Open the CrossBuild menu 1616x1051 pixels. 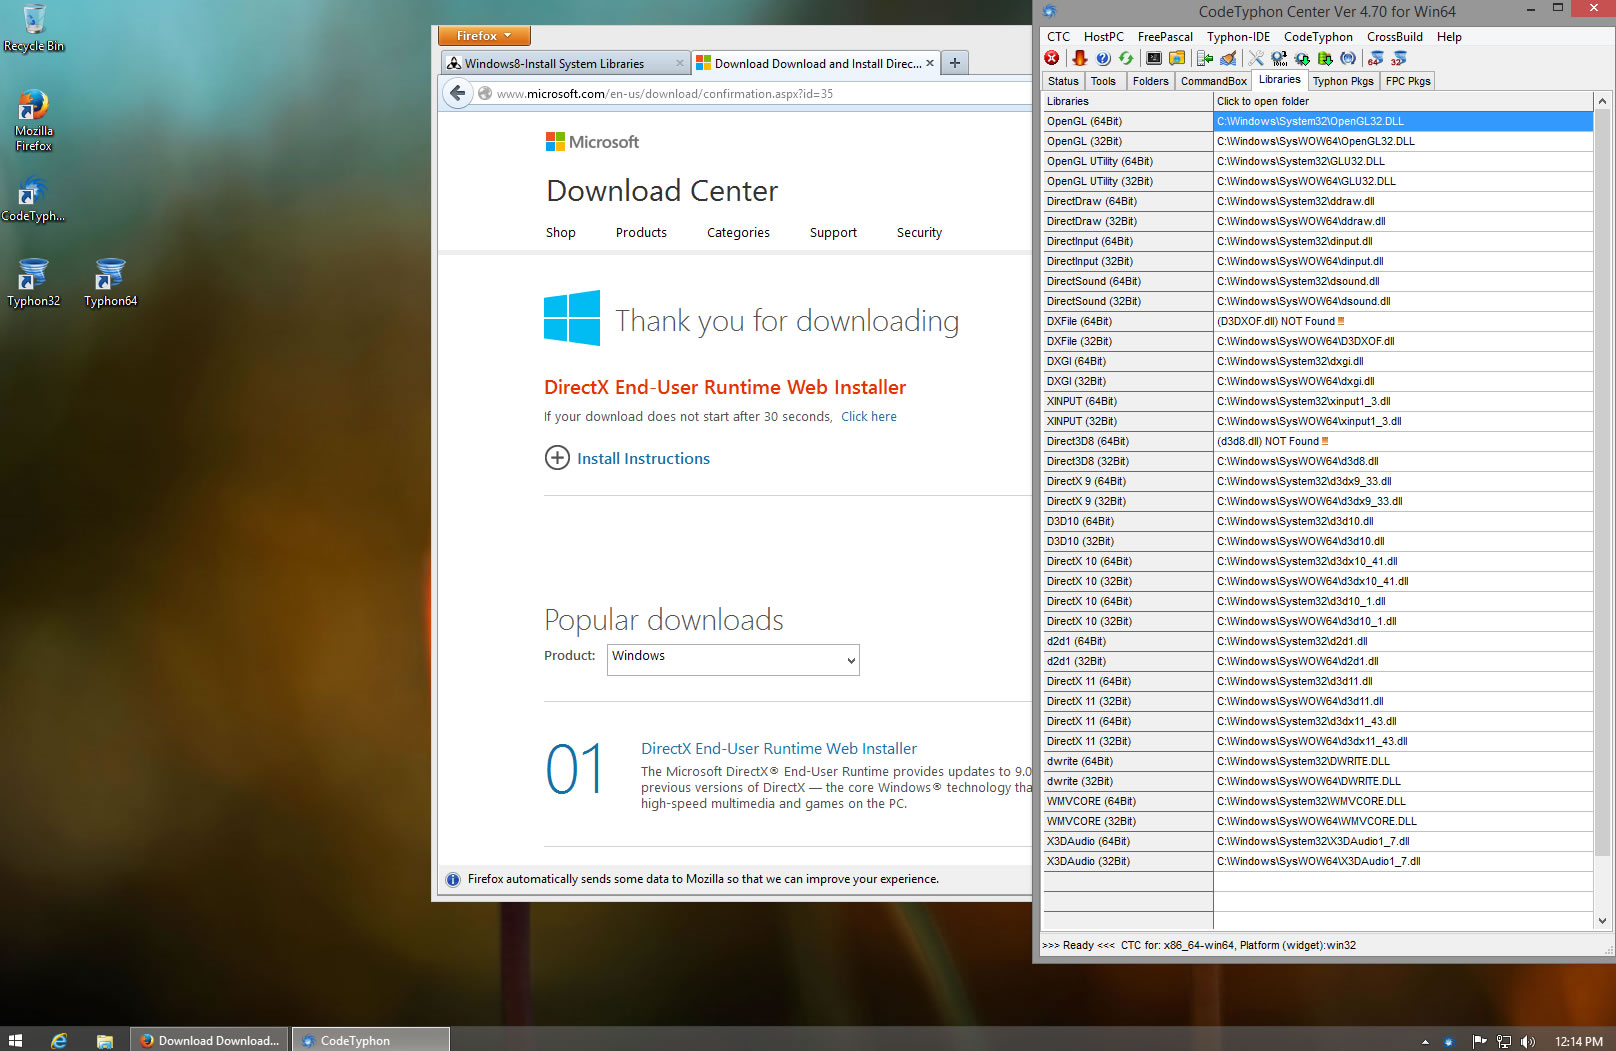pyautogui.click(x=1395, y=37)
